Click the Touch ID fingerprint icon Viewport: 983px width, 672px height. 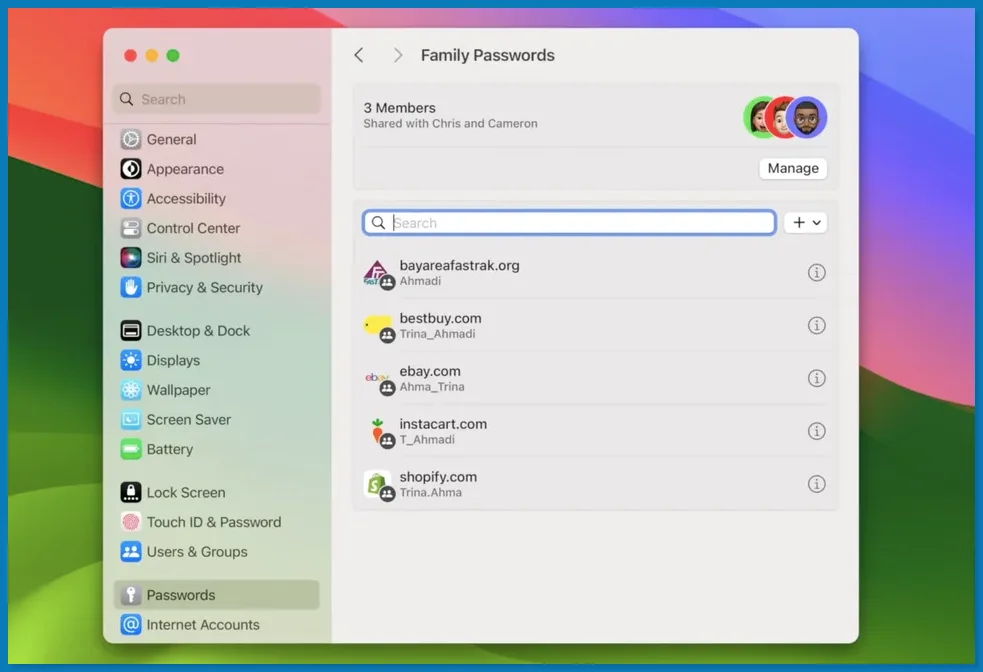(x=131, y=522)
